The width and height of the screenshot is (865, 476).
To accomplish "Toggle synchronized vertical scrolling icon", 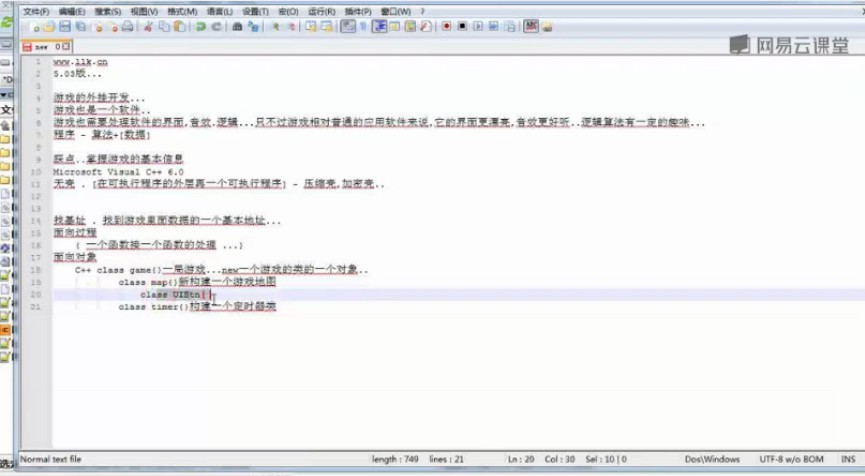I will (311, 26).
